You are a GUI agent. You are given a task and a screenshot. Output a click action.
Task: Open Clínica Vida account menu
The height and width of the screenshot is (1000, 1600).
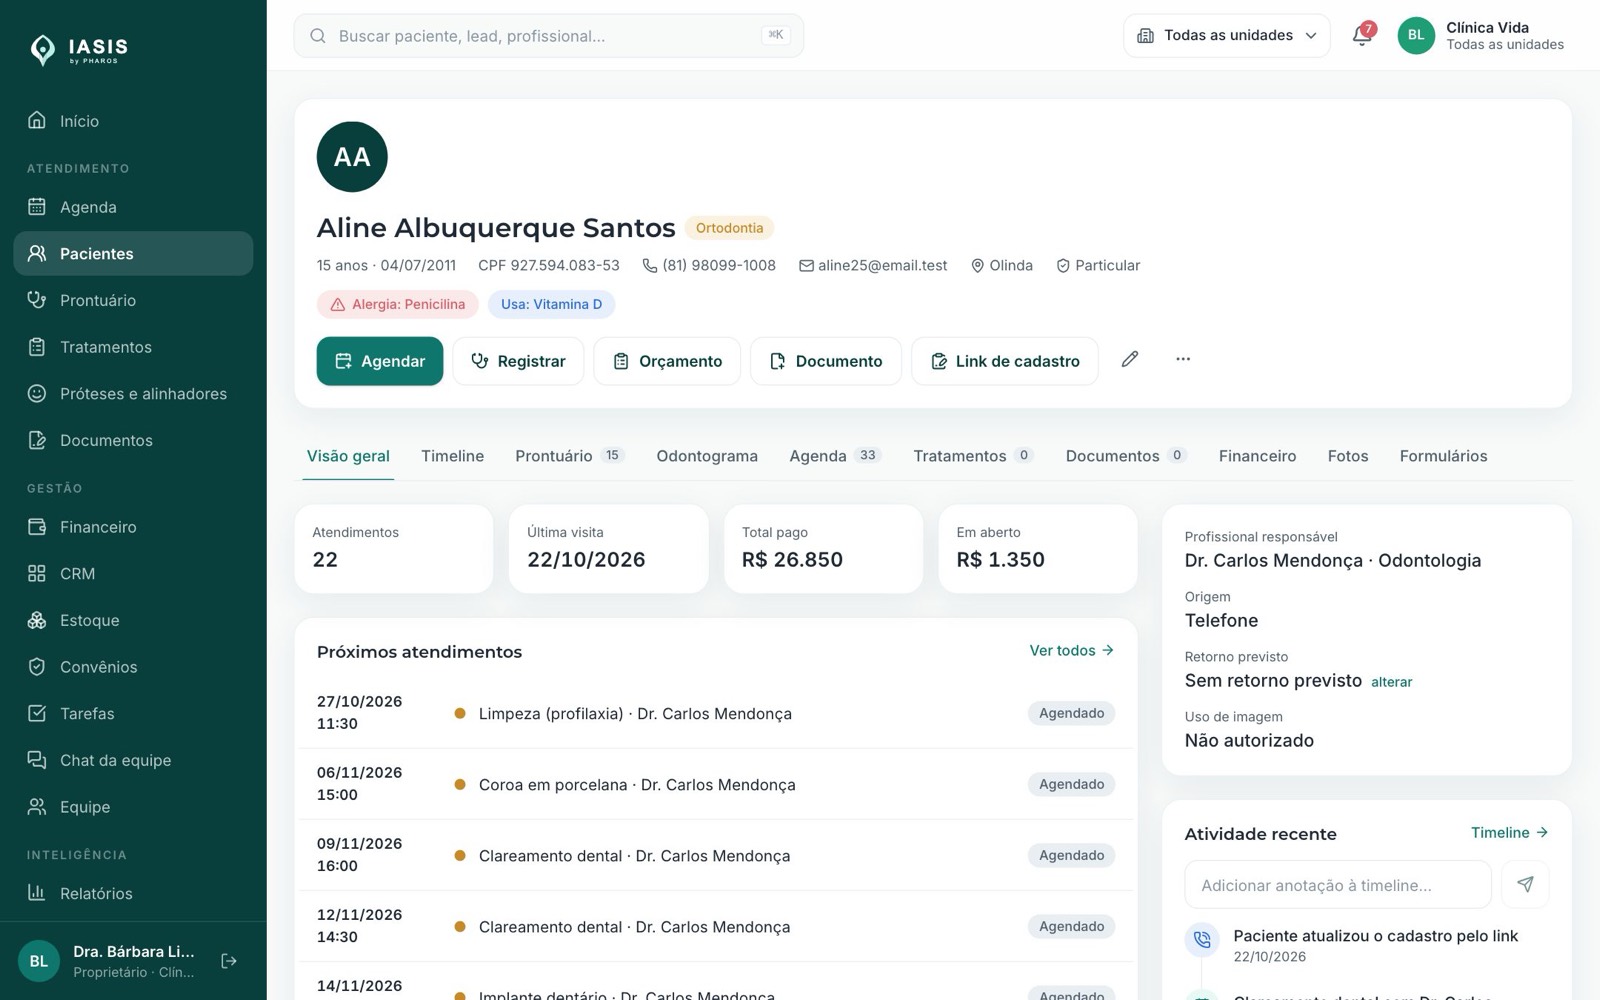click(1482, 36)
